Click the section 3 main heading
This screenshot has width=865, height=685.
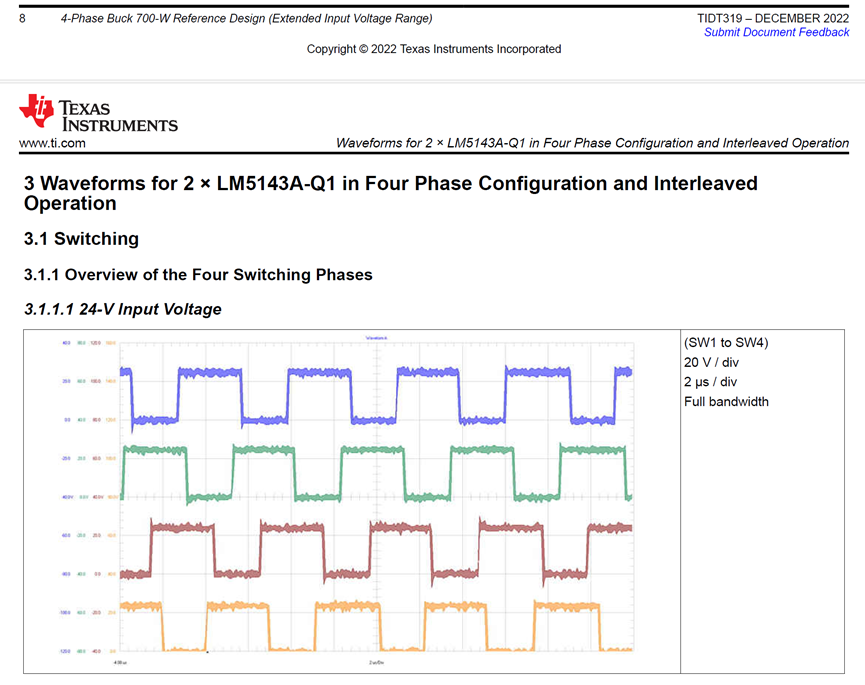391,193
